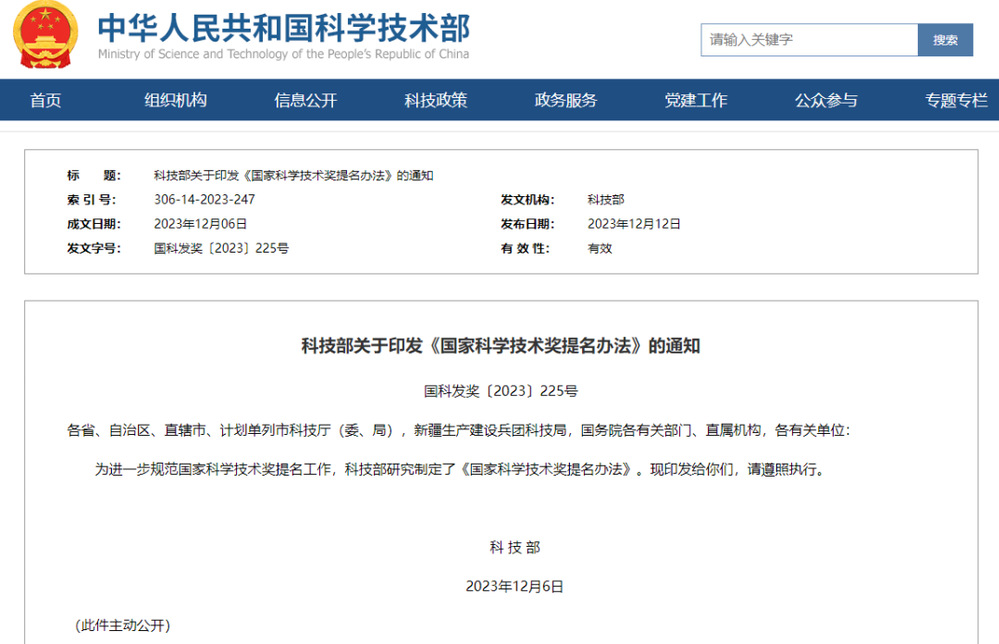
Task: Click the 发文机构 value 科技部
Action: pos(606,199)
